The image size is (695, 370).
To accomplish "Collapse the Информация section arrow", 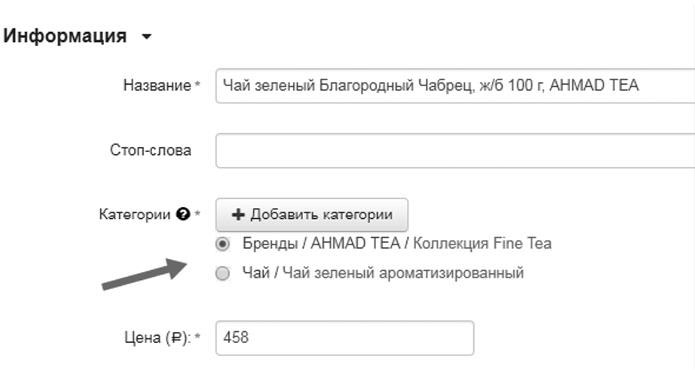I will (x=147, y=37).
